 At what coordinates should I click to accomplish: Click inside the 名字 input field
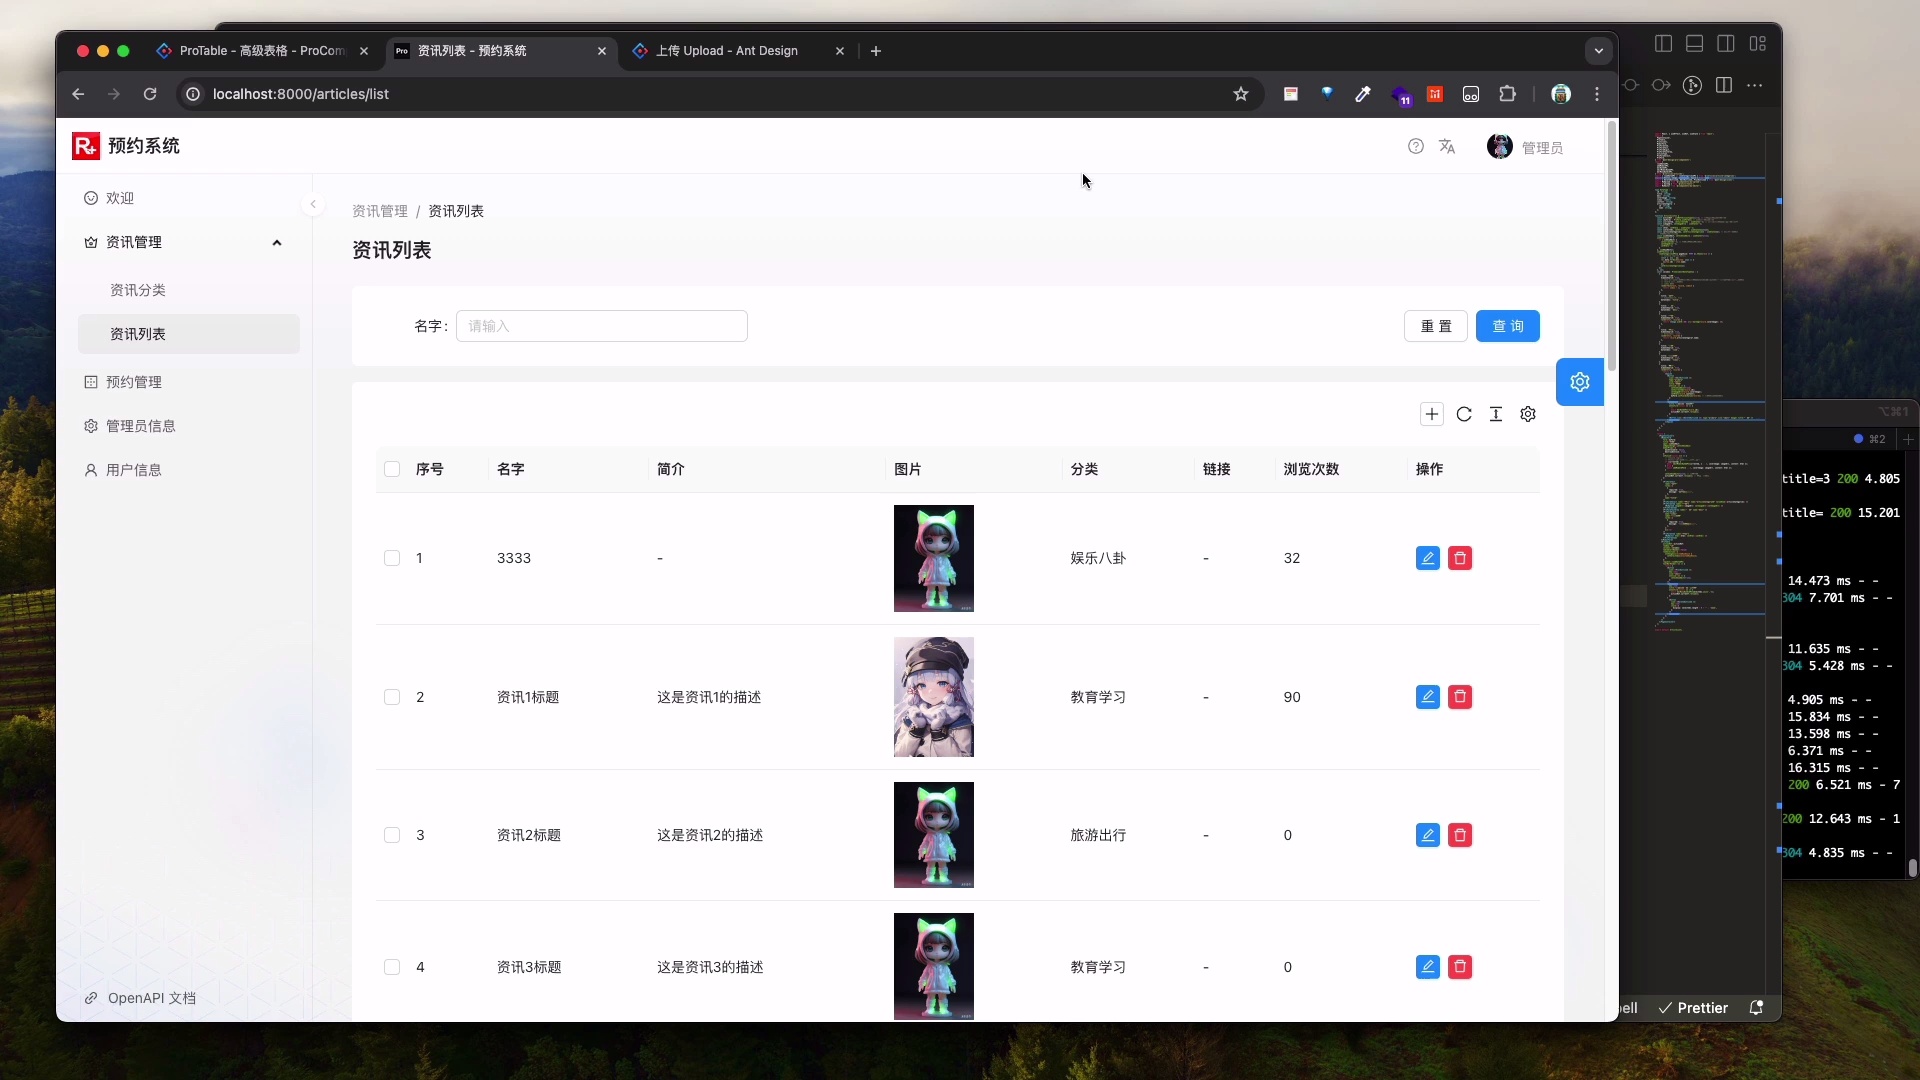(601, 326)
